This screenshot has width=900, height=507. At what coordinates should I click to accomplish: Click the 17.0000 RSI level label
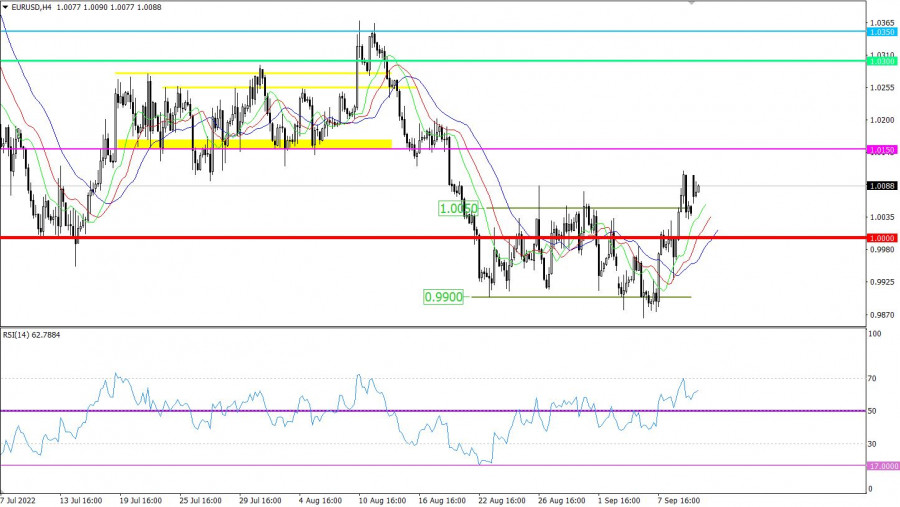[881, 466]
